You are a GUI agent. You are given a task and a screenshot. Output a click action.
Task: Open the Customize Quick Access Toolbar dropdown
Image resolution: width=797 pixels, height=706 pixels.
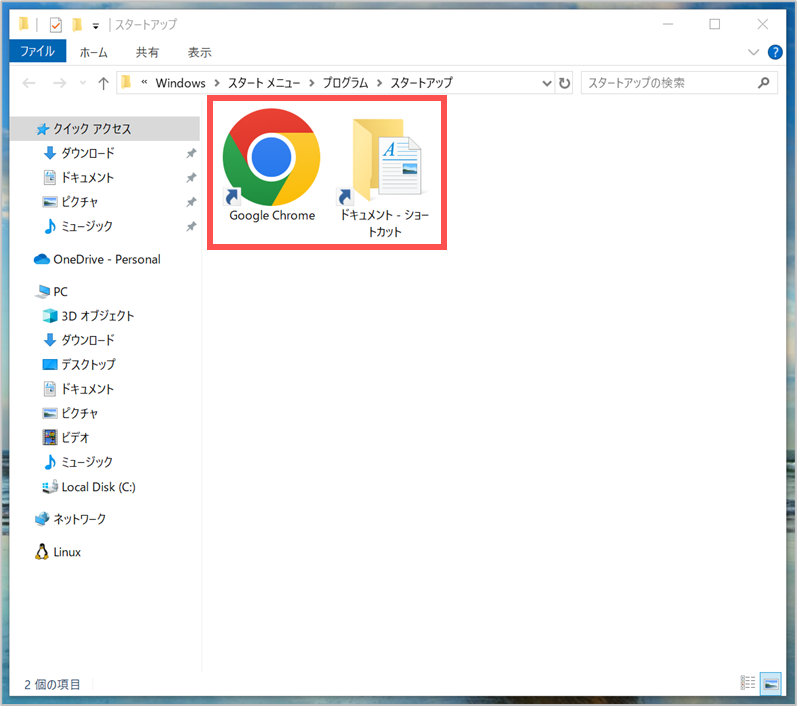pyautogui.click(x=96, y=25)
